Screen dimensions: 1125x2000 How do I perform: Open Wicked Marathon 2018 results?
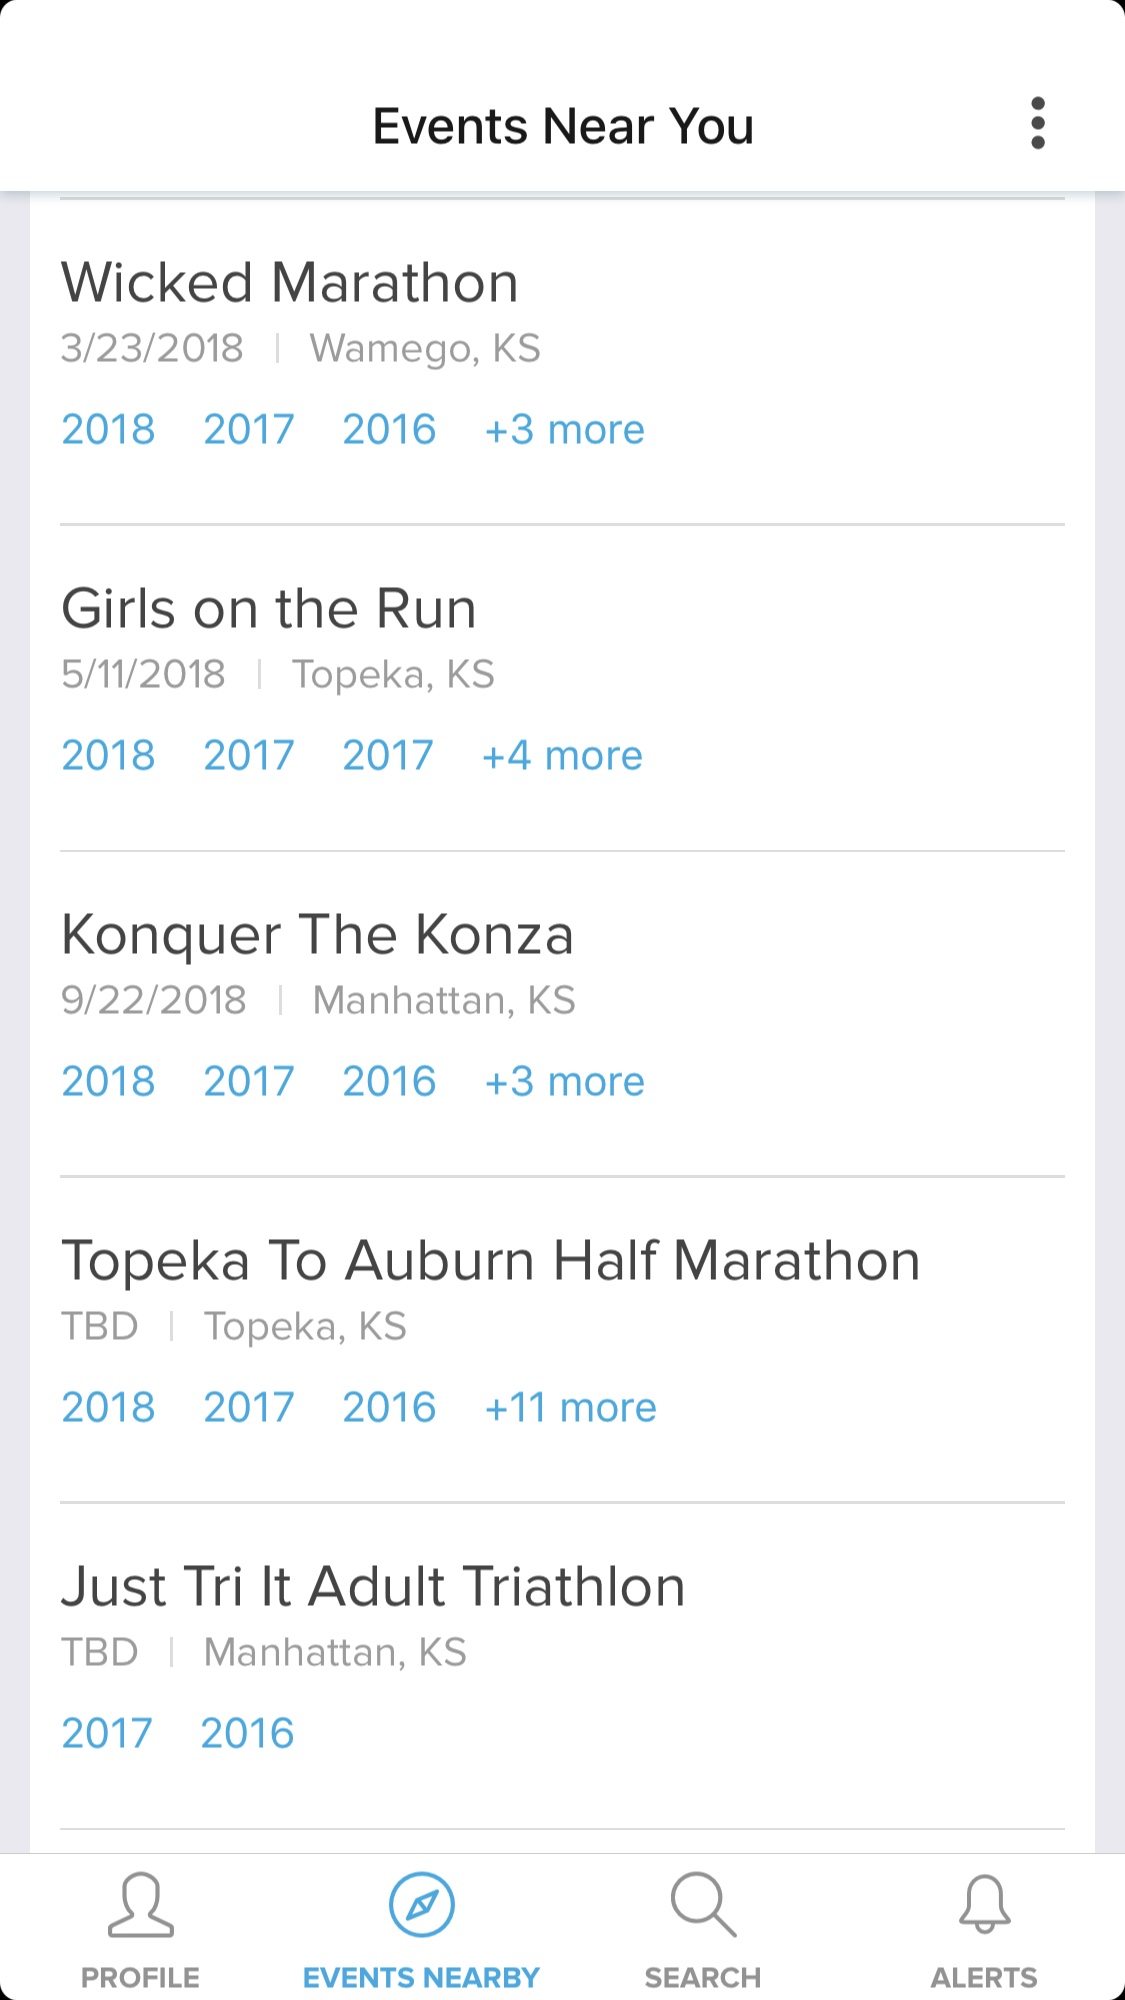point(108,430)
